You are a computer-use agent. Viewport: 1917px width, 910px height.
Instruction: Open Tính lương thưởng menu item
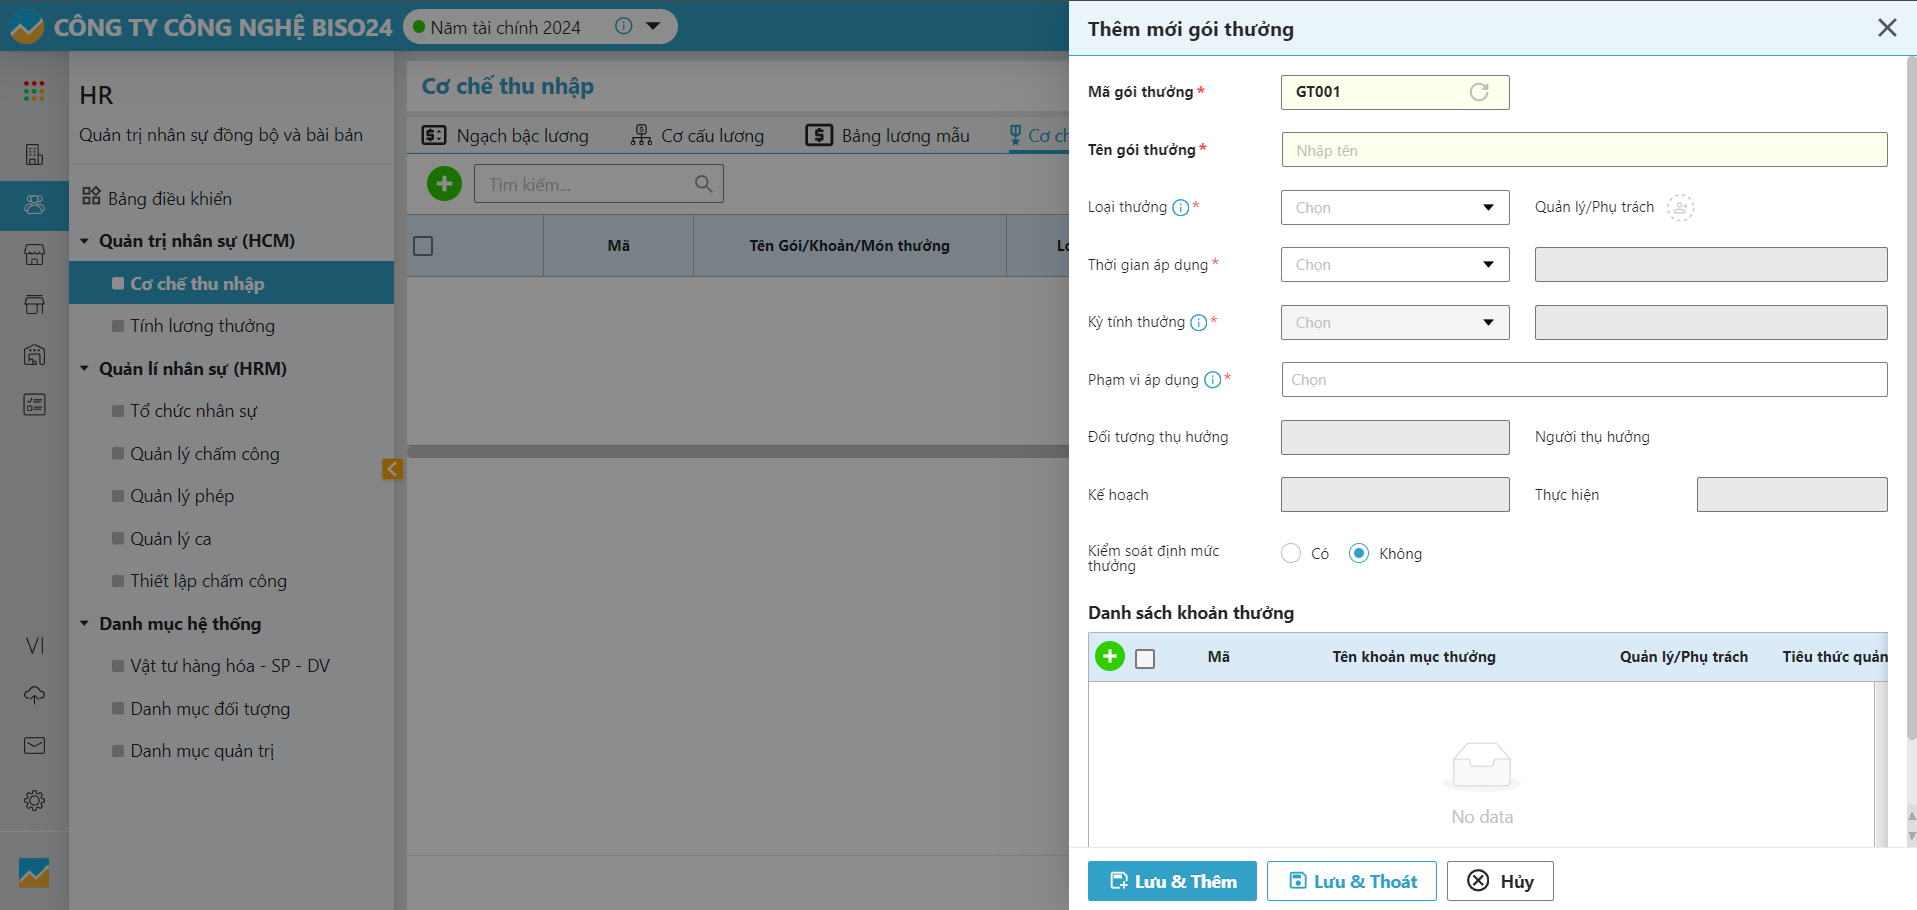(x=202, y=326)
